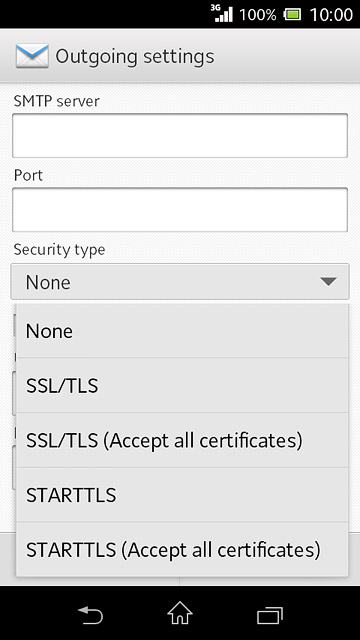
Task: Tap the home navigation icon
Action: pos(180,613)
